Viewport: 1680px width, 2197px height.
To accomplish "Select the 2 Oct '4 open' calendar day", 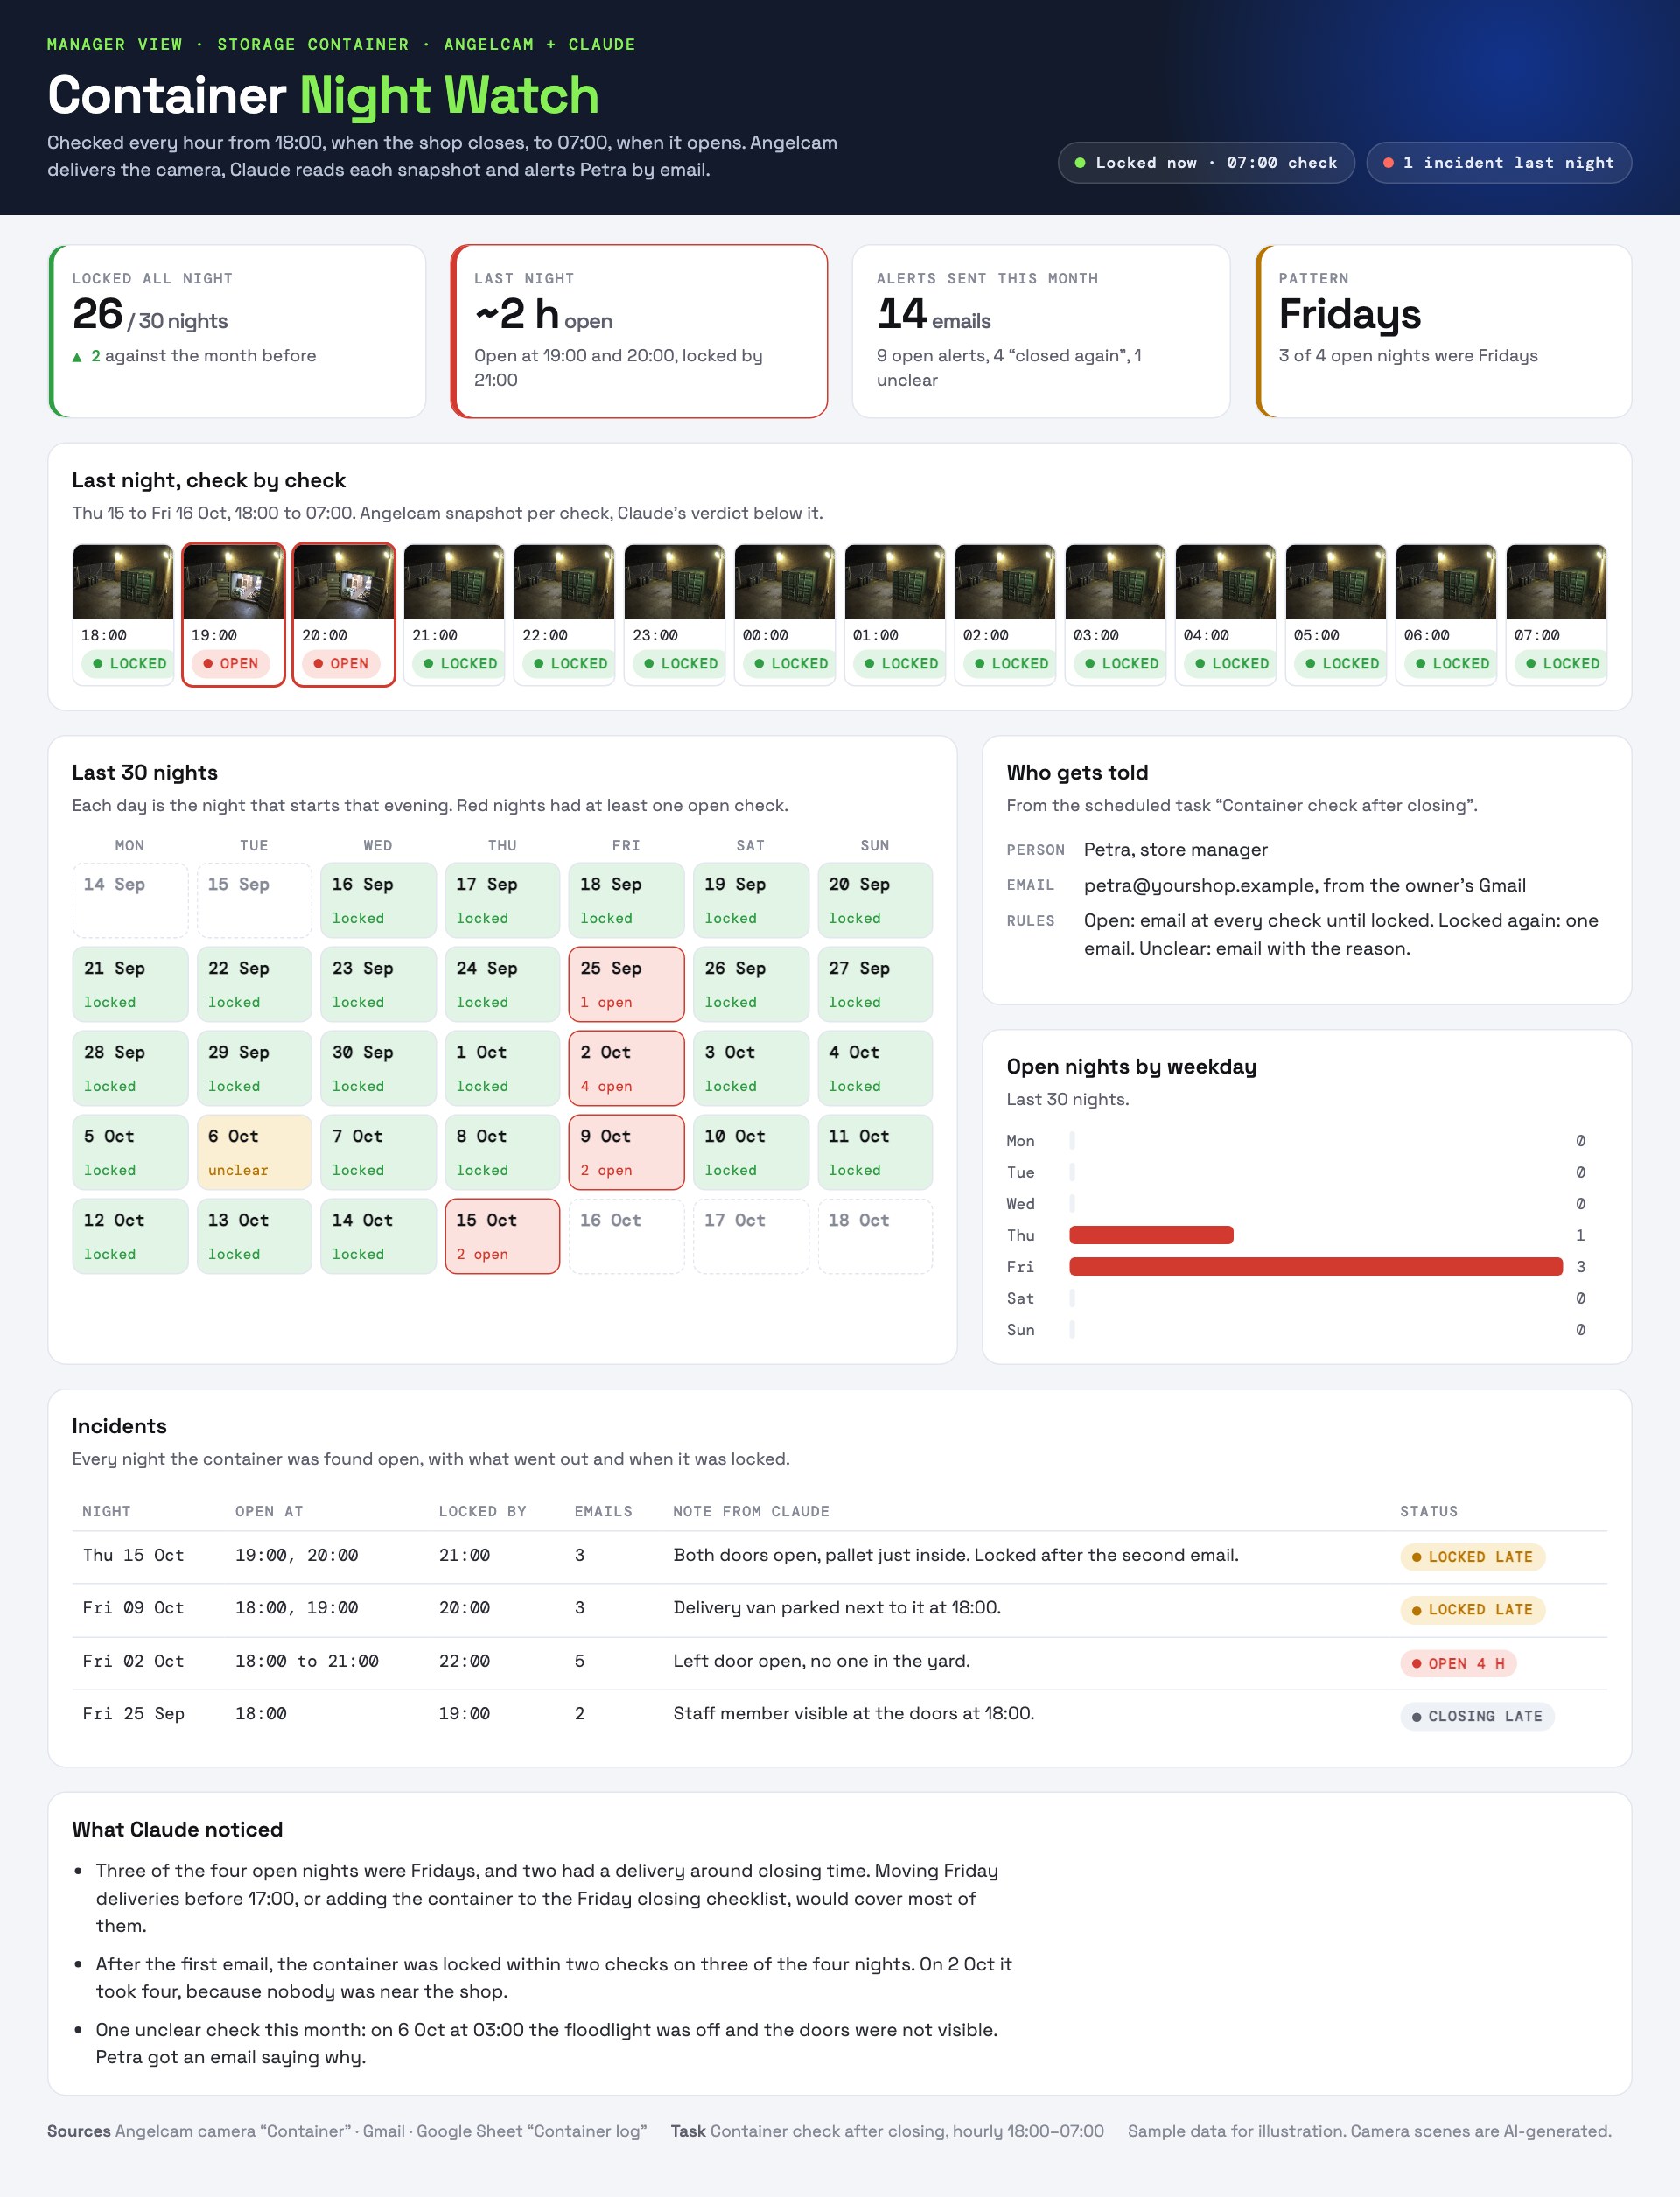I will point(626,1068).
